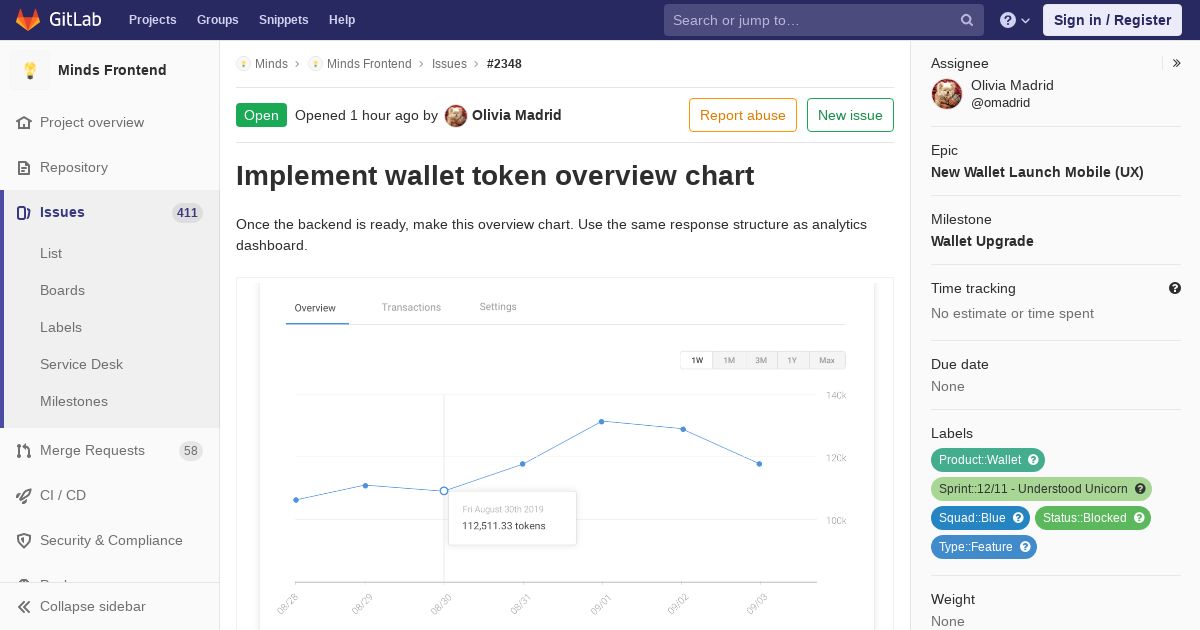Click the Project overview home icon

[24, 123]
